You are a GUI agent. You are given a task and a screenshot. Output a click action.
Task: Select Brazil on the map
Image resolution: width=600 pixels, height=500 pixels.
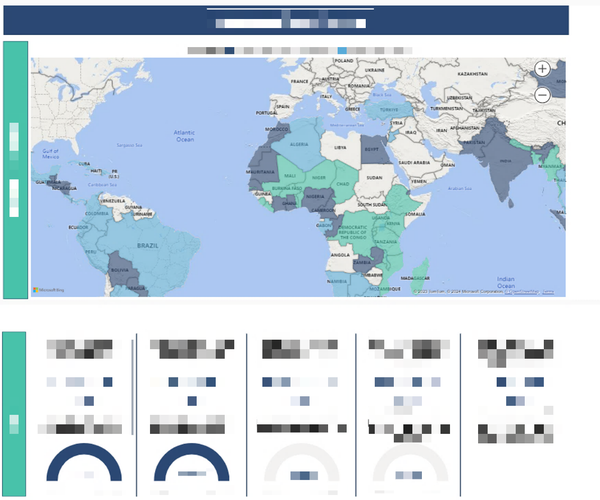[150, 243]
